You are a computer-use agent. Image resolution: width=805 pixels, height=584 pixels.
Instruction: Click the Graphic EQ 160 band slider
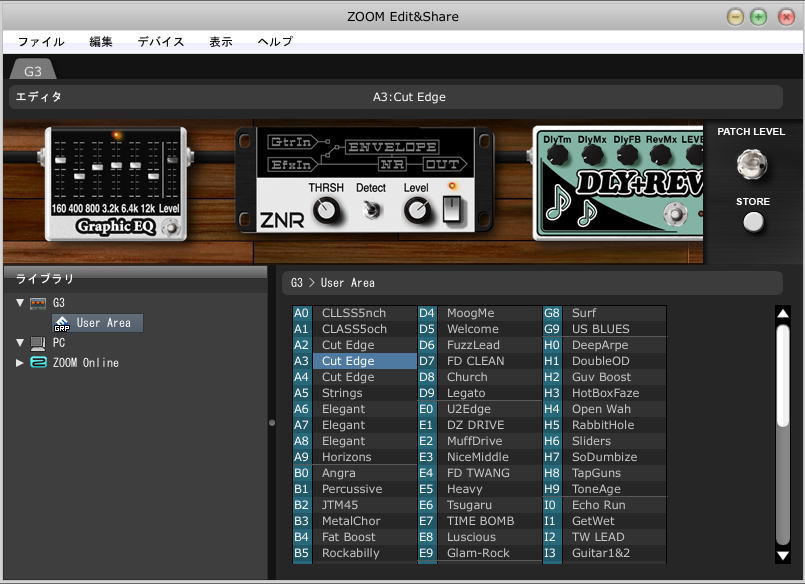60,160
